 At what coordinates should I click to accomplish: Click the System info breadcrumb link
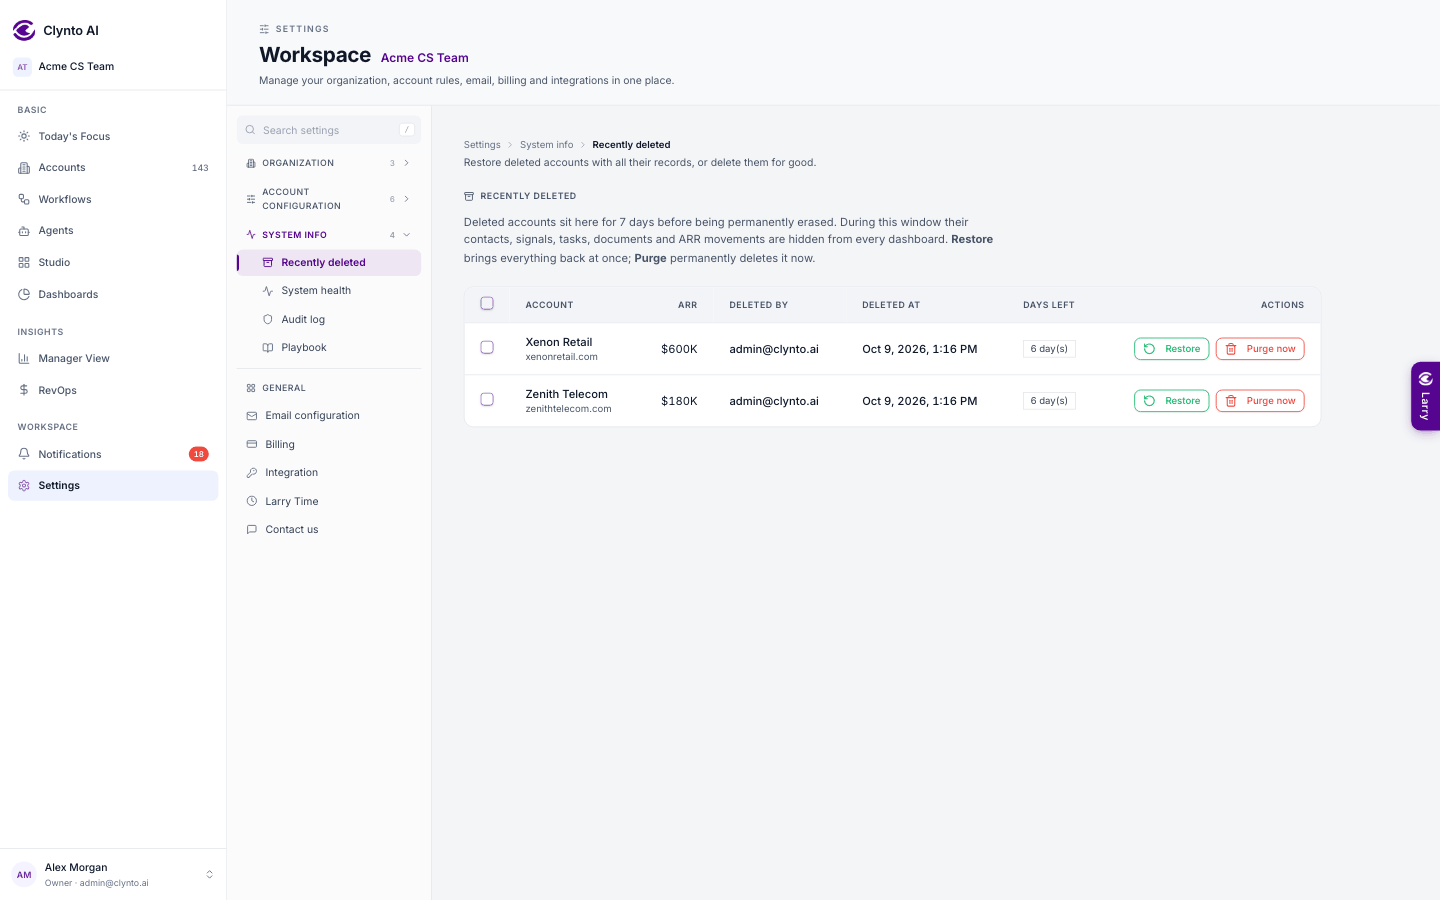coord(547,145)
